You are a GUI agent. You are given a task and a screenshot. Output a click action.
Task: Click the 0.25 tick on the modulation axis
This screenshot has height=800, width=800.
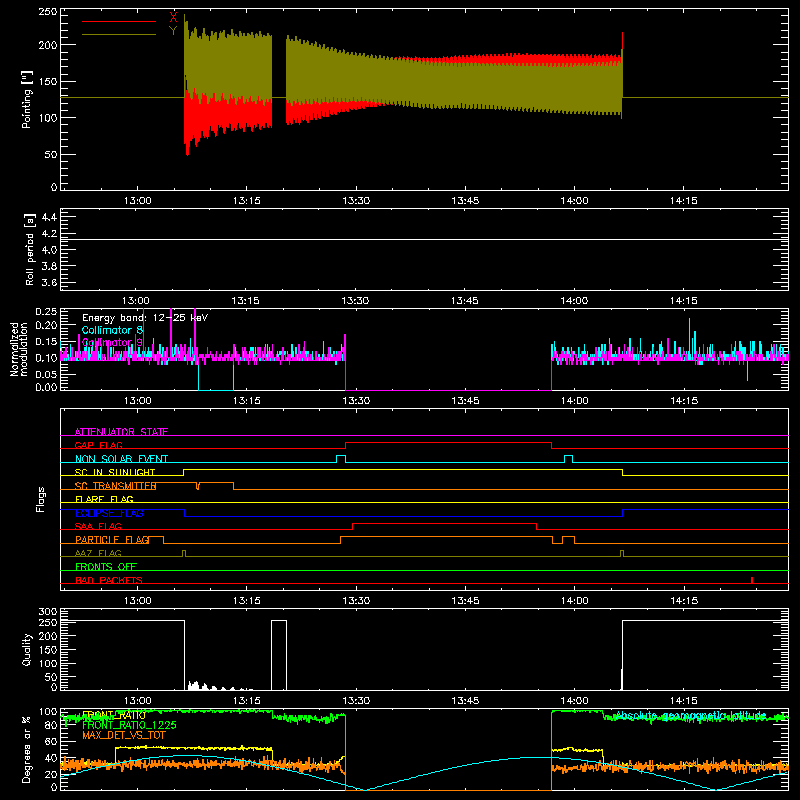[x=47, y=312]
